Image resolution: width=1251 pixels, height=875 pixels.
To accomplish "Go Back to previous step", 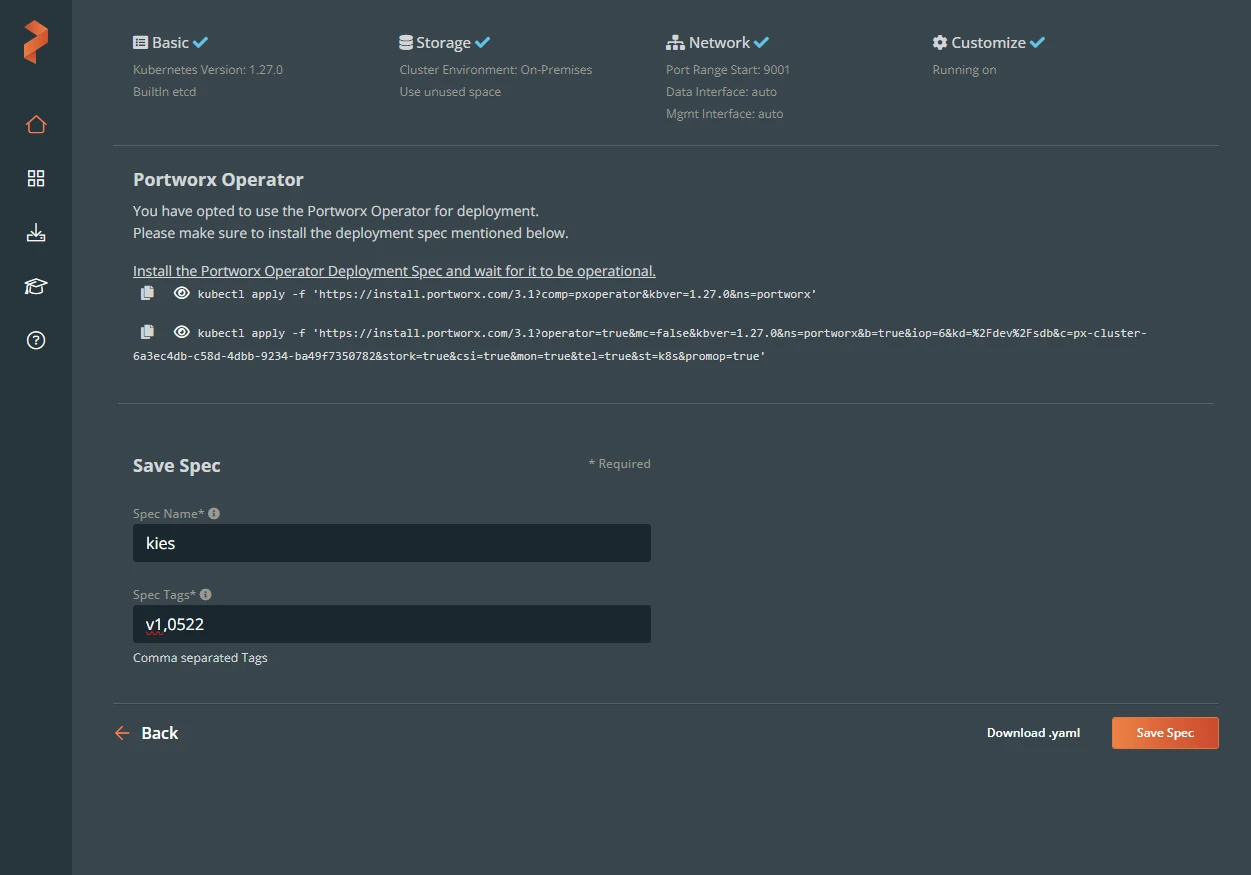I will click(x=146, y=733).
